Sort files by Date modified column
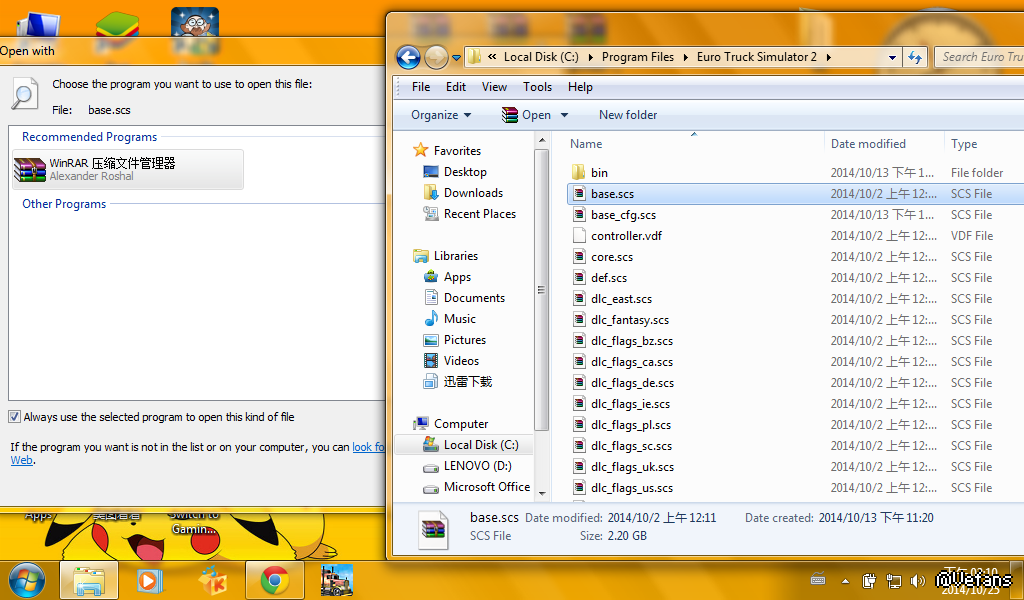 pos(868,144)
